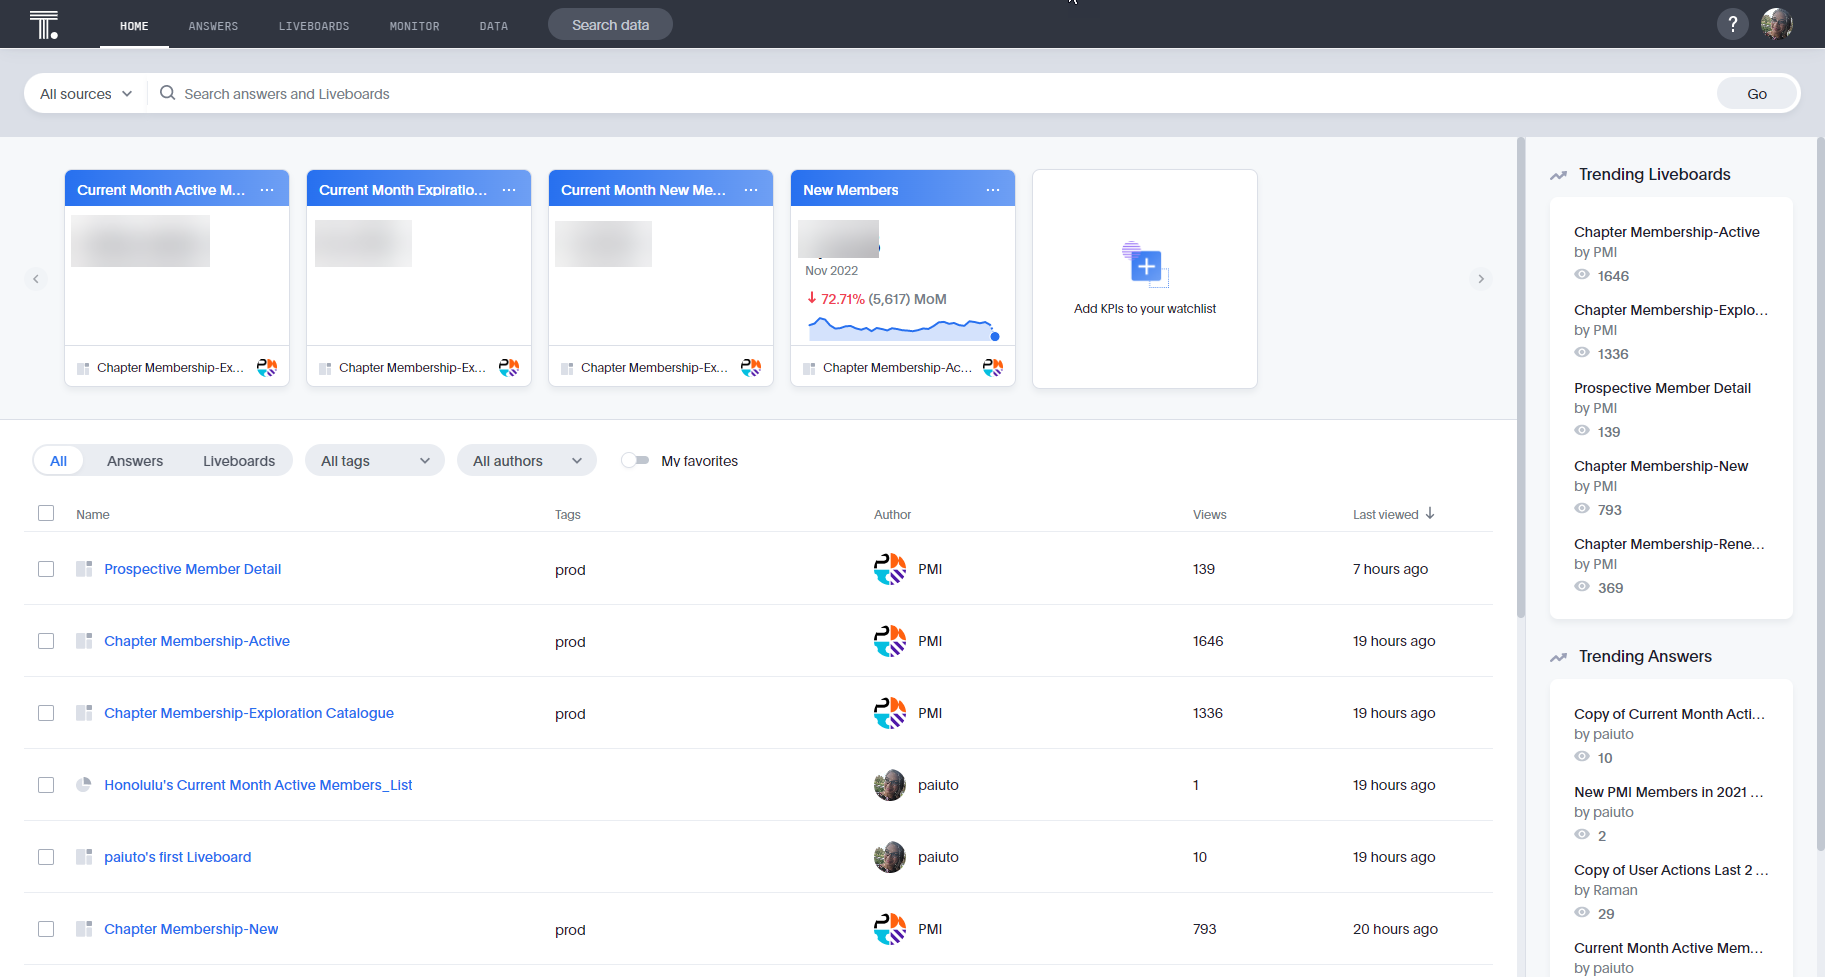Filter the list to Liveboards only
This screenshot has width=1825, height=977.
(x=239, y=461)
